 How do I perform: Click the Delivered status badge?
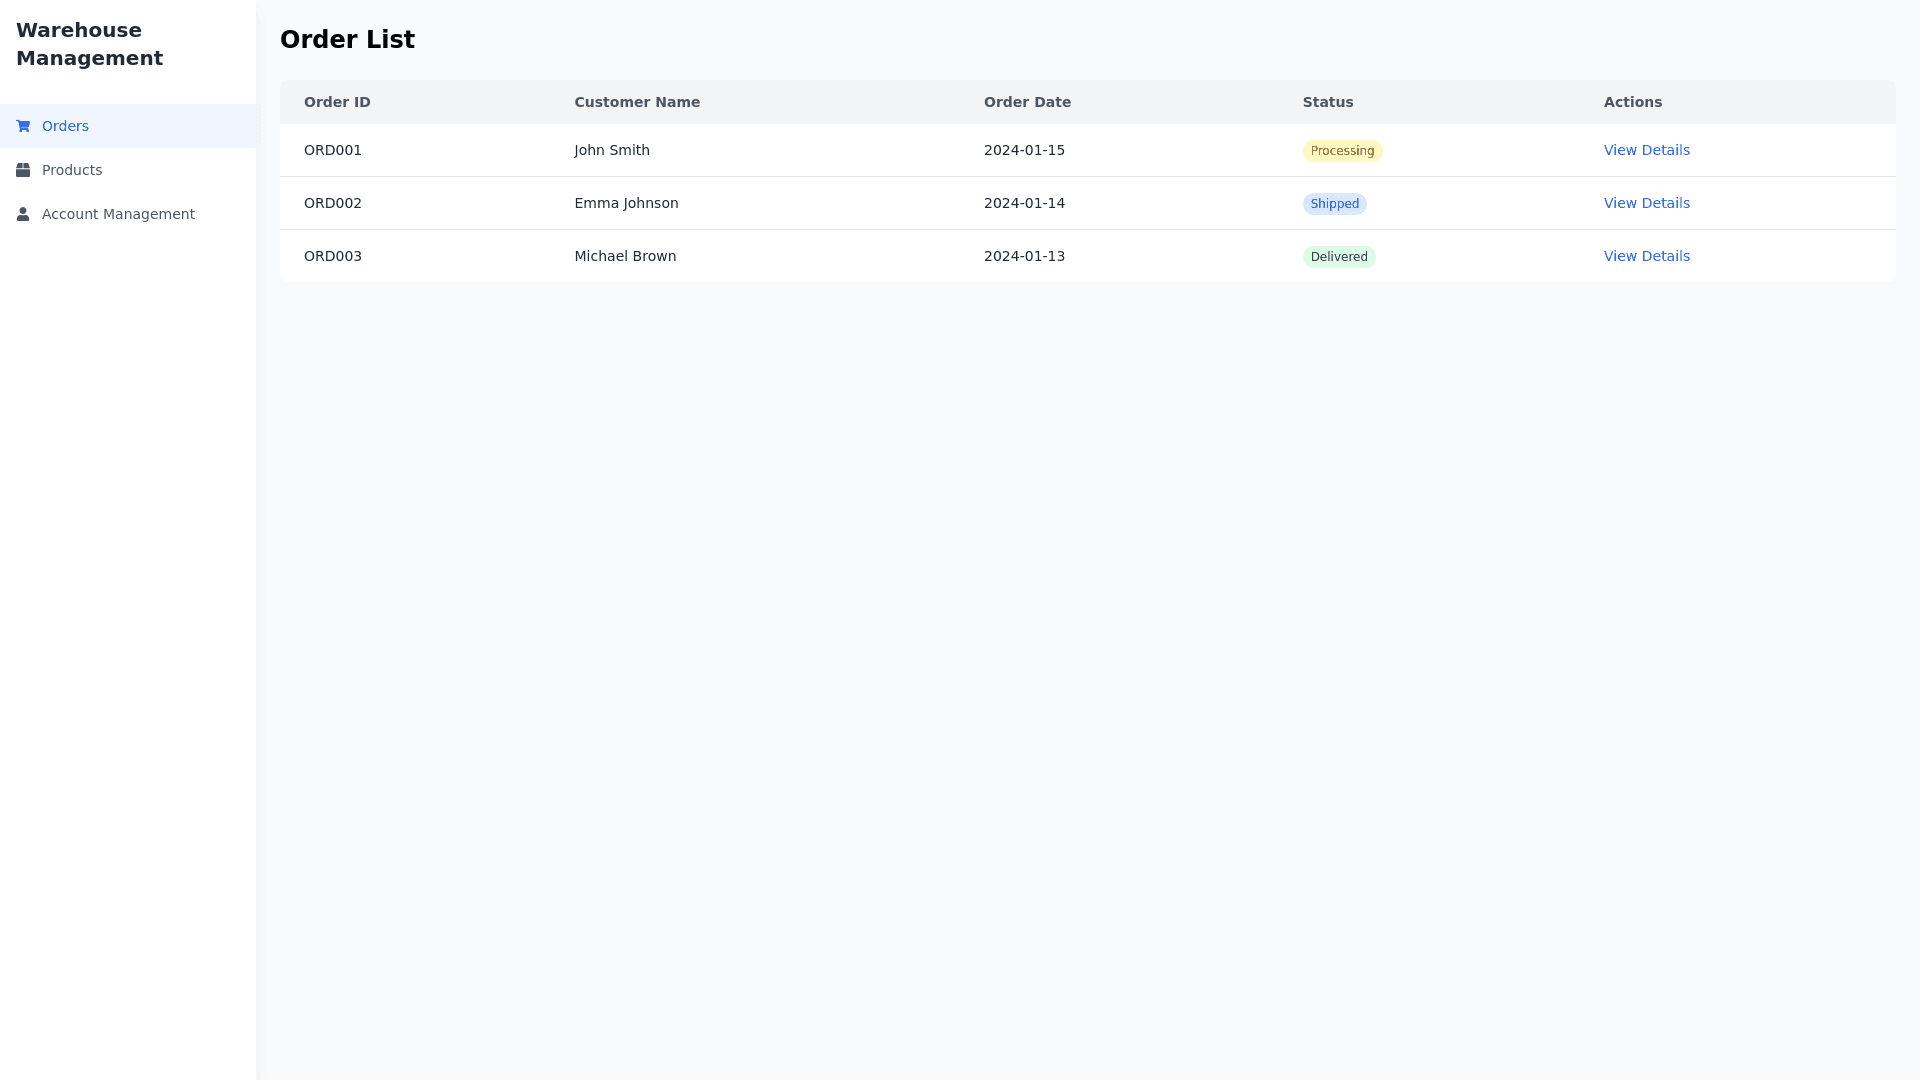click(x=1338, y=257)
